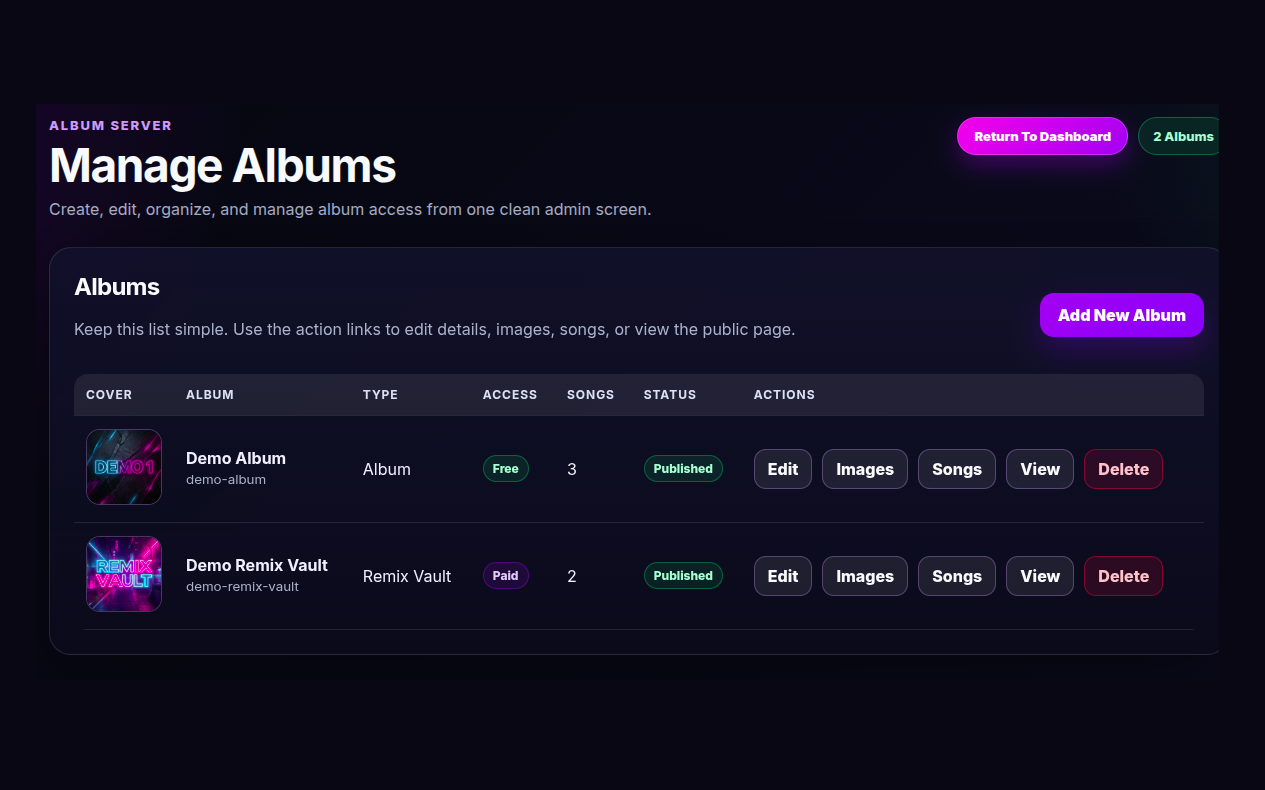The width and height of the screenshot is (1265, 790).
Task: Edit the Demo Album row
Action: 782,469
